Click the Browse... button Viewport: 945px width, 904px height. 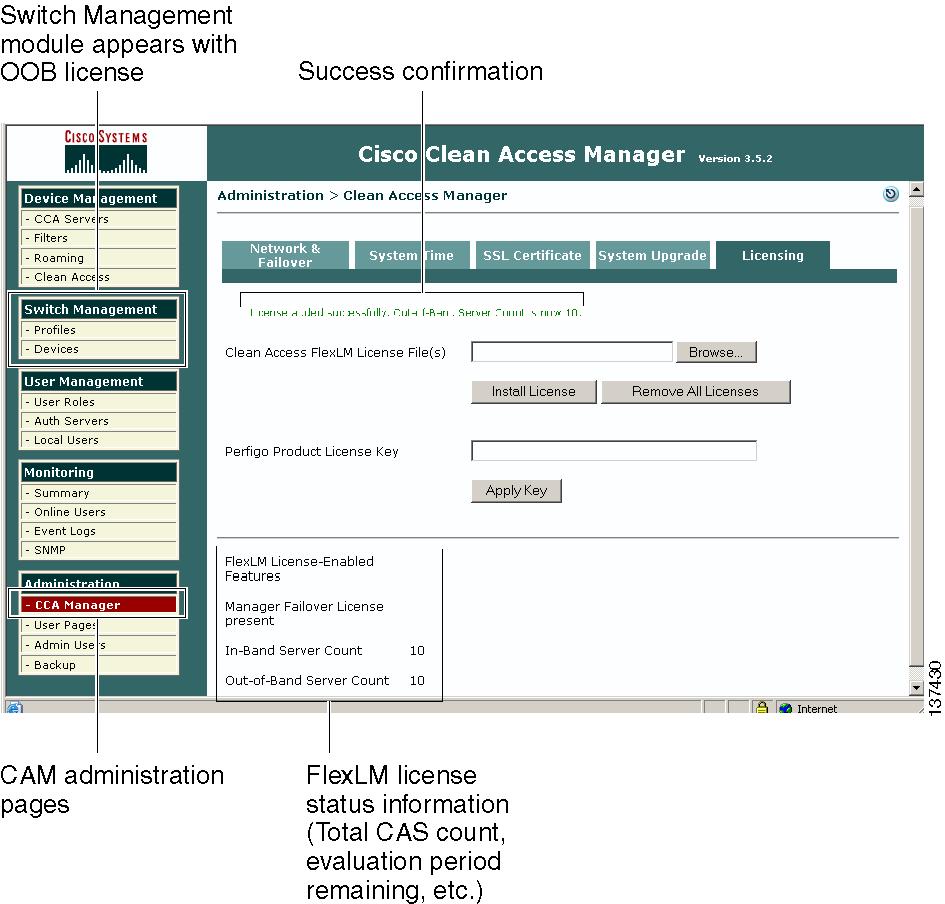(x=716, y=352)
